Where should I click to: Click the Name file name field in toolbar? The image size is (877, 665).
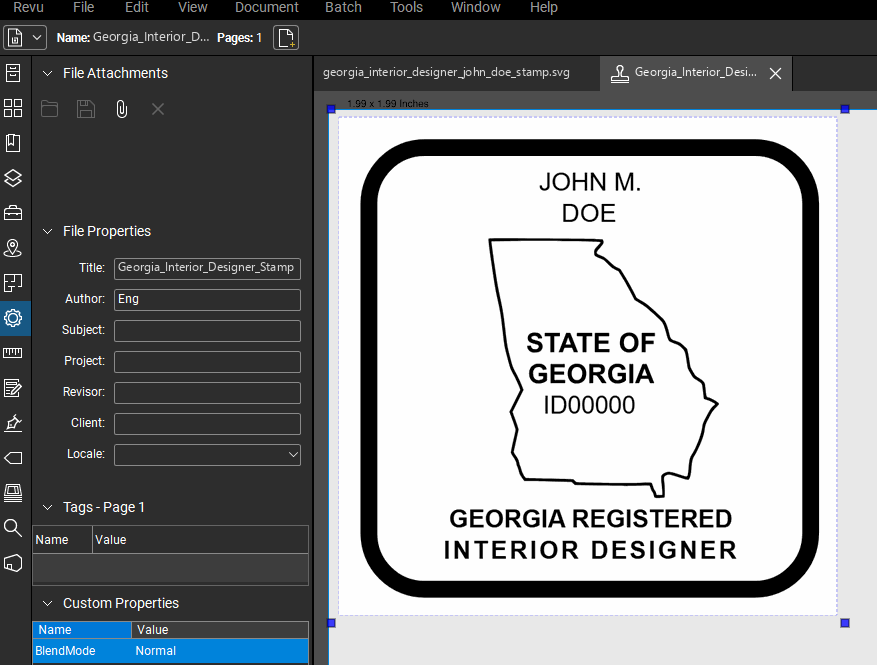[151, 37]
